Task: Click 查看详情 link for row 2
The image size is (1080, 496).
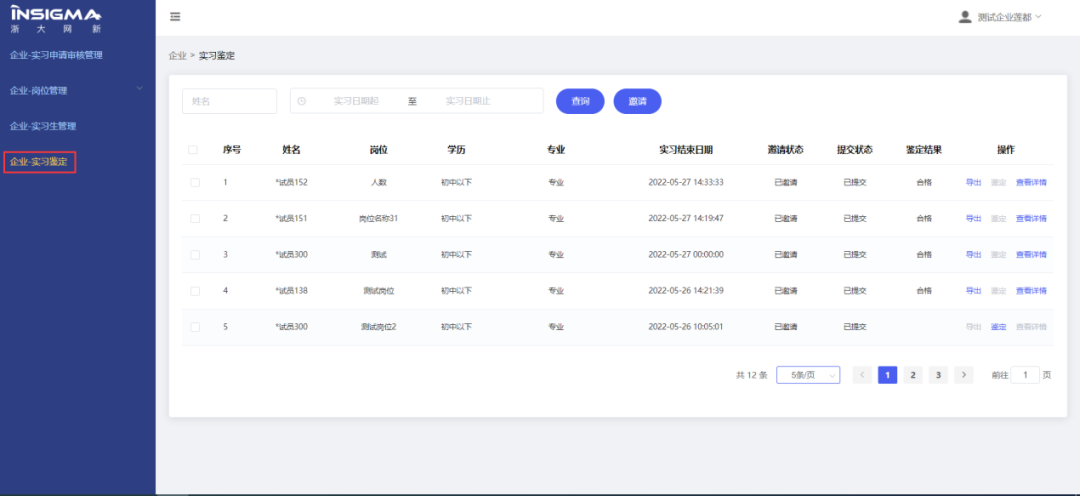Action: pyautogui.click(x=1030, y=218)
